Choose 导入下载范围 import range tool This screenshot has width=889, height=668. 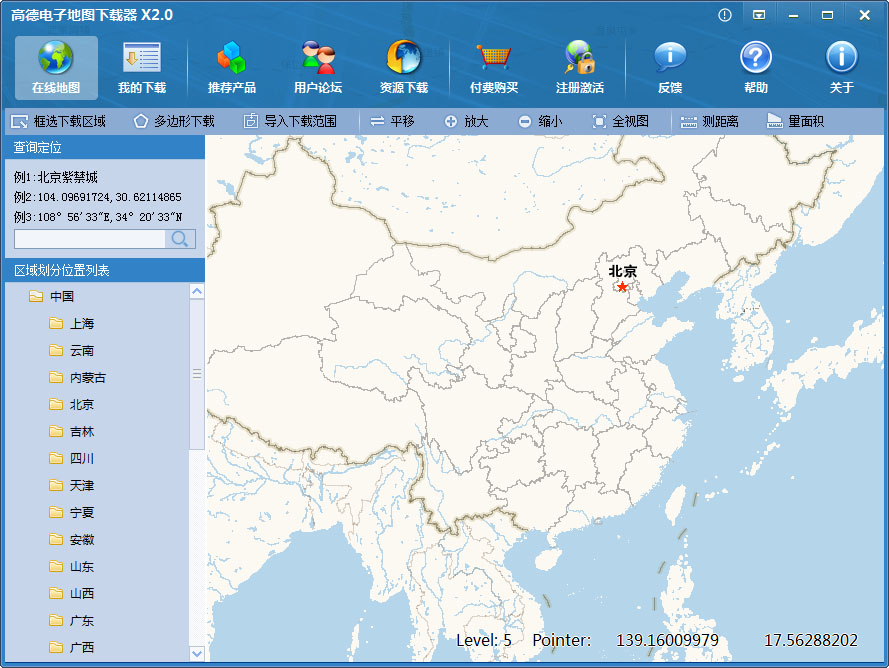pyautogui.click(x=290, y=121)
